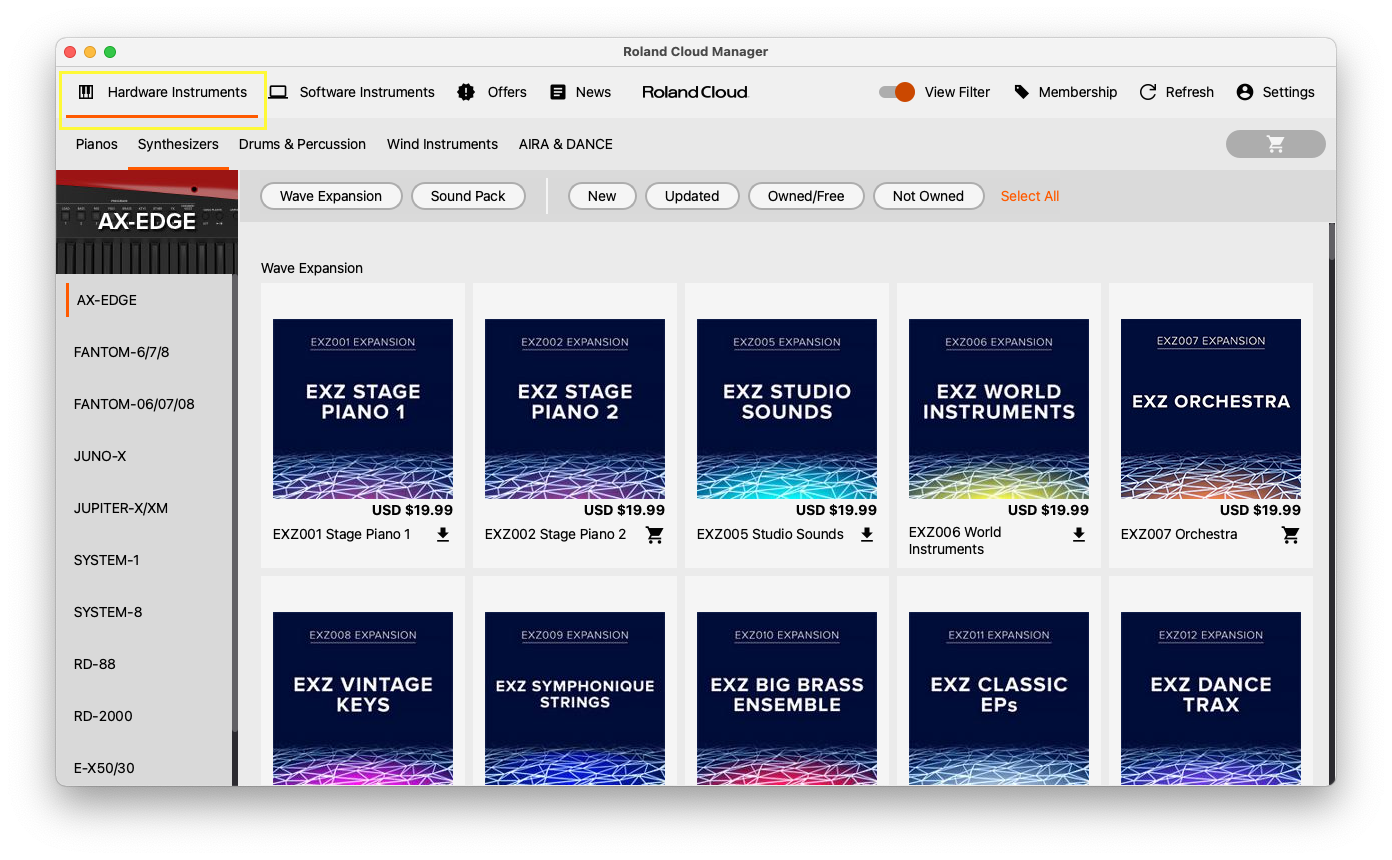Open the shopping cart button

[1275, 144]
